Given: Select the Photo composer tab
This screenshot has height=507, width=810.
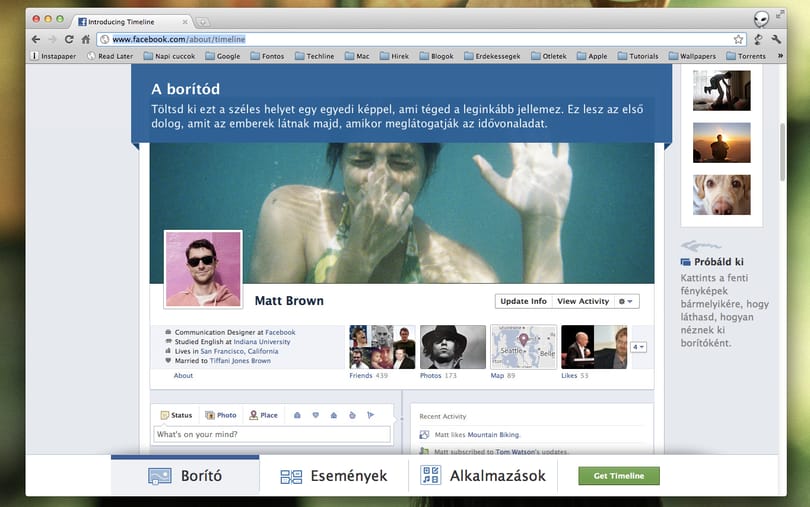Looking at the screenshot, I should 221,415.
